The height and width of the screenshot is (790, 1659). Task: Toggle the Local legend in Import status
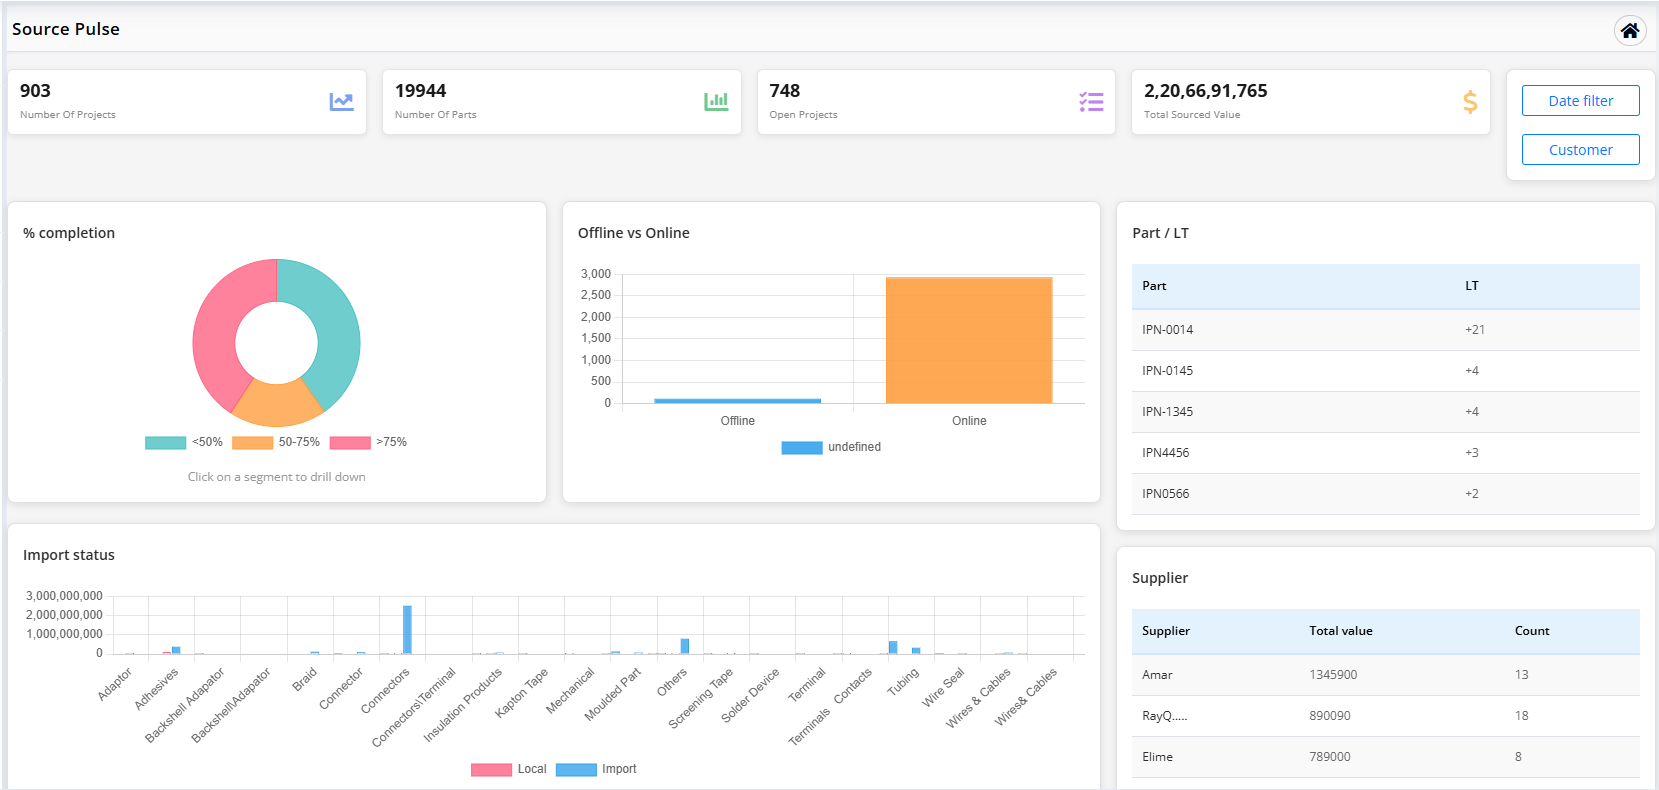click(x=491, y=769)
